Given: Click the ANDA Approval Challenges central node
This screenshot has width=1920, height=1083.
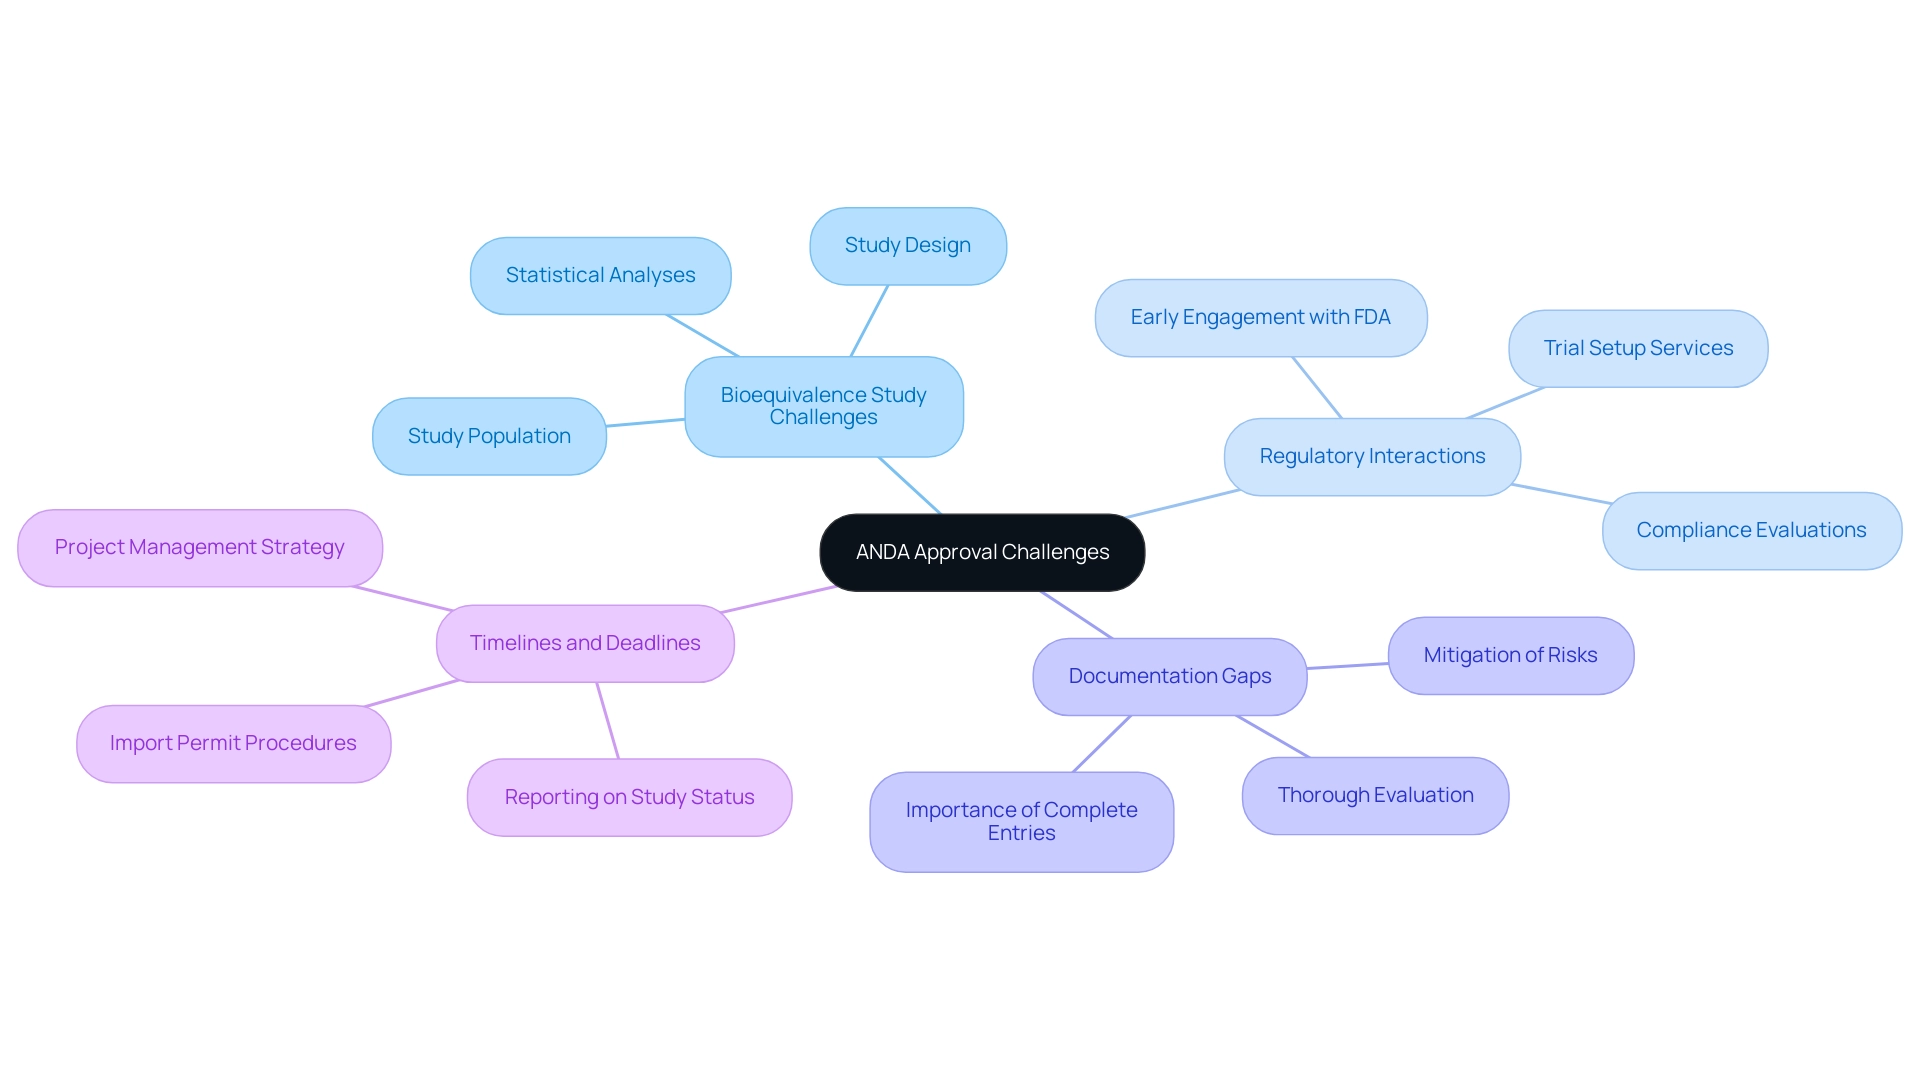Looking at the screenshot, I should (x=980, y=551).
